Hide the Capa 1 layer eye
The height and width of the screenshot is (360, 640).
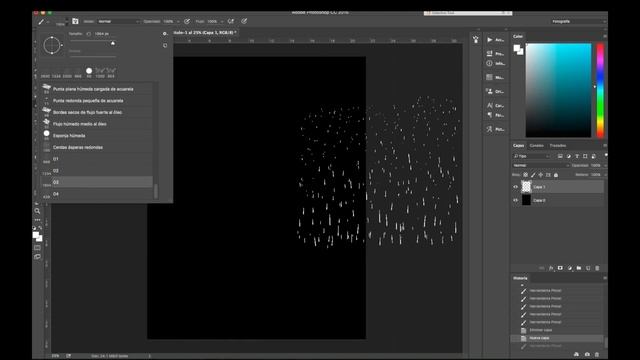pos(516,187)
